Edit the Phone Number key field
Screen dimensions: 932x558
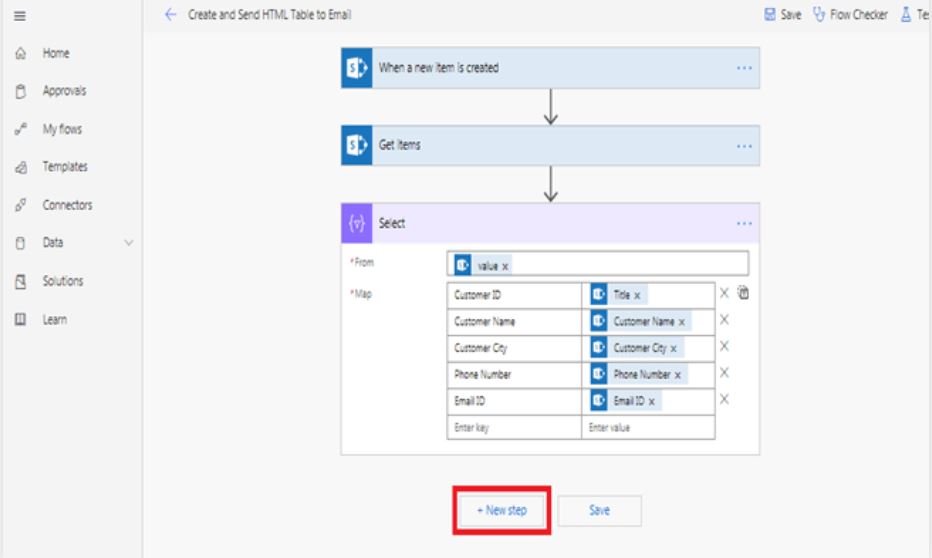(x=514, y=374)
